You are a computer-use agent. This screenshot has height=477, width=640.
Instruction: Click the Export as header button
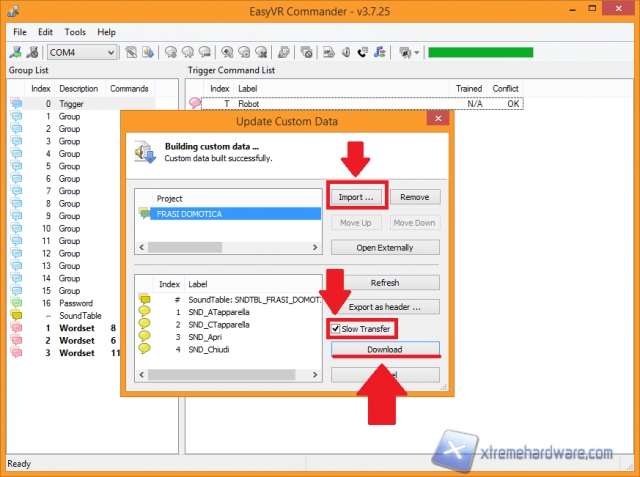(x=385, y=307)
